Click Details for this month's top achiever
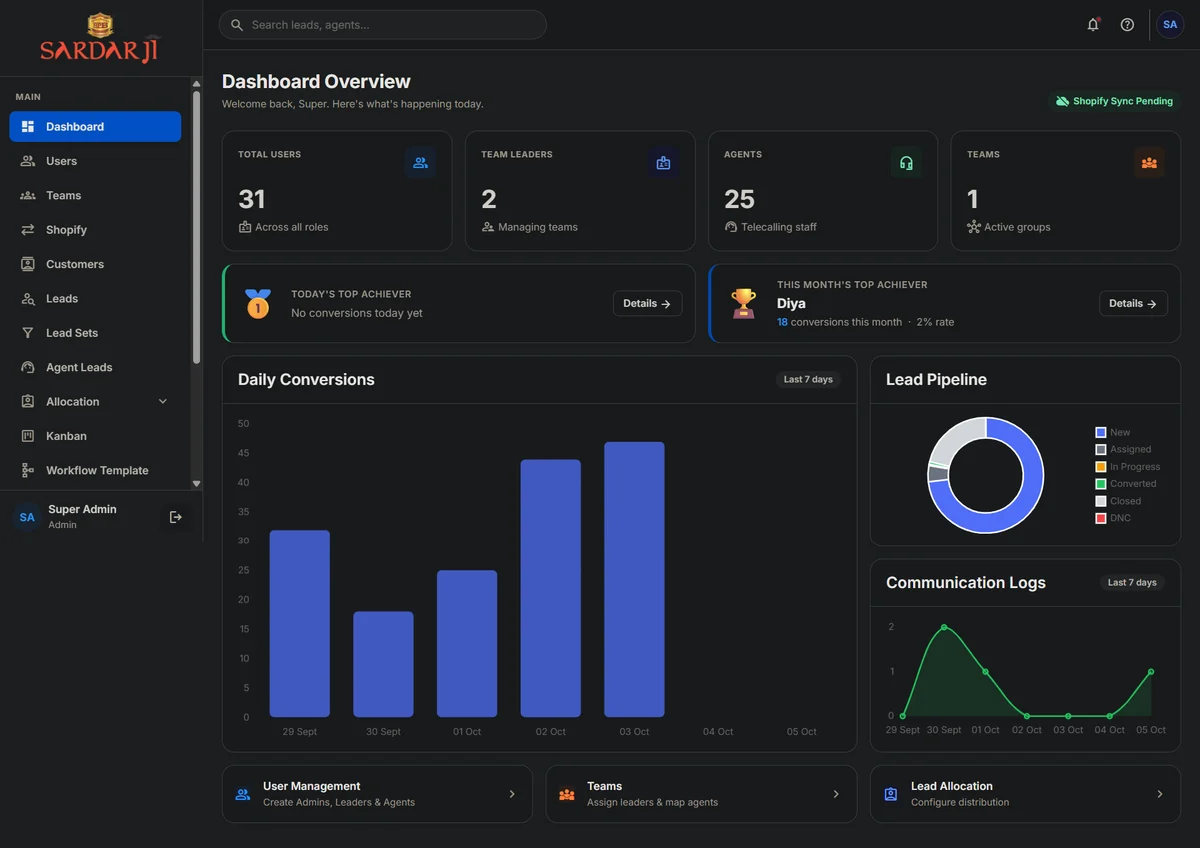 [1133, 303]
